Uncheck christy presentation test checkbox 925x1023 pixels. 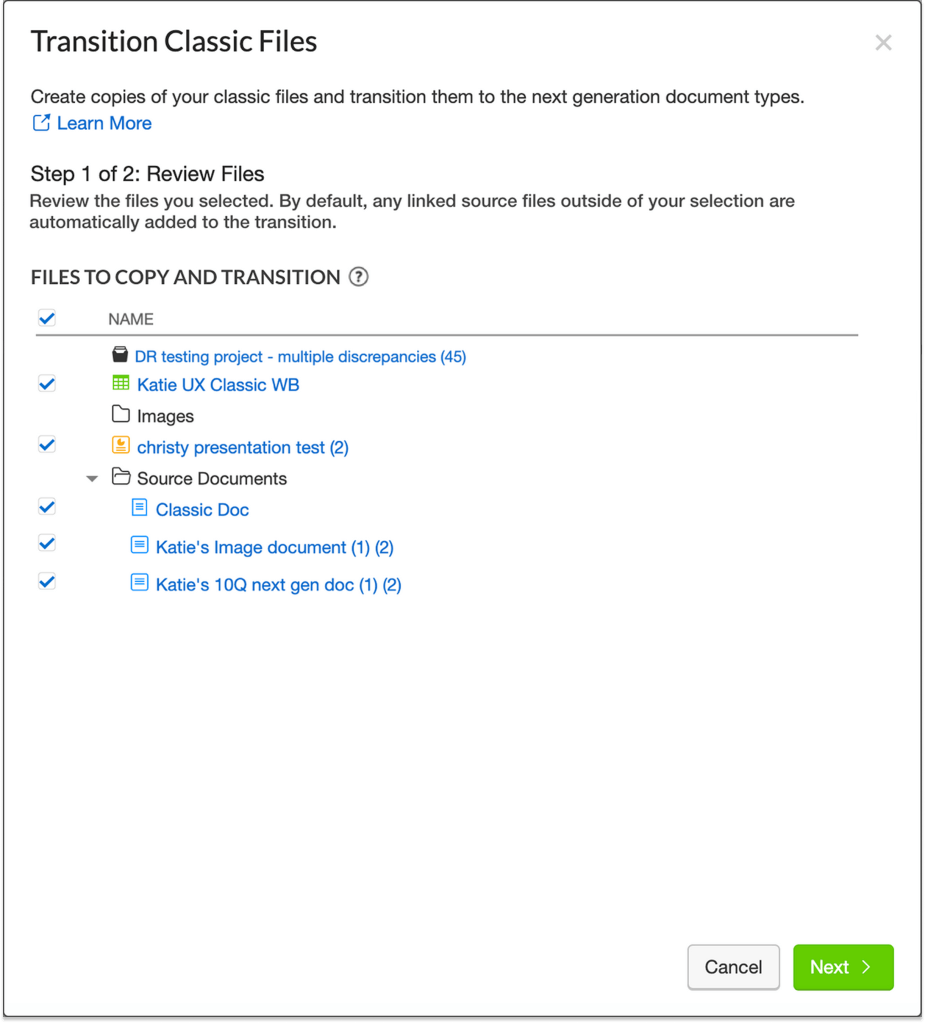pyautogui.click(x=47, y=445)
